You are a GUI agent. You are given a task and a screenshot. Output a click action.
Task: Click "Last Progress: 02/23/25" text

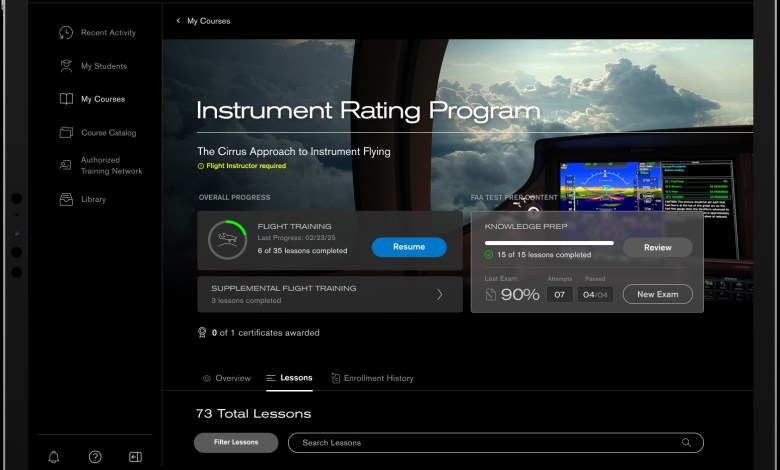click(x=296, y=238)
